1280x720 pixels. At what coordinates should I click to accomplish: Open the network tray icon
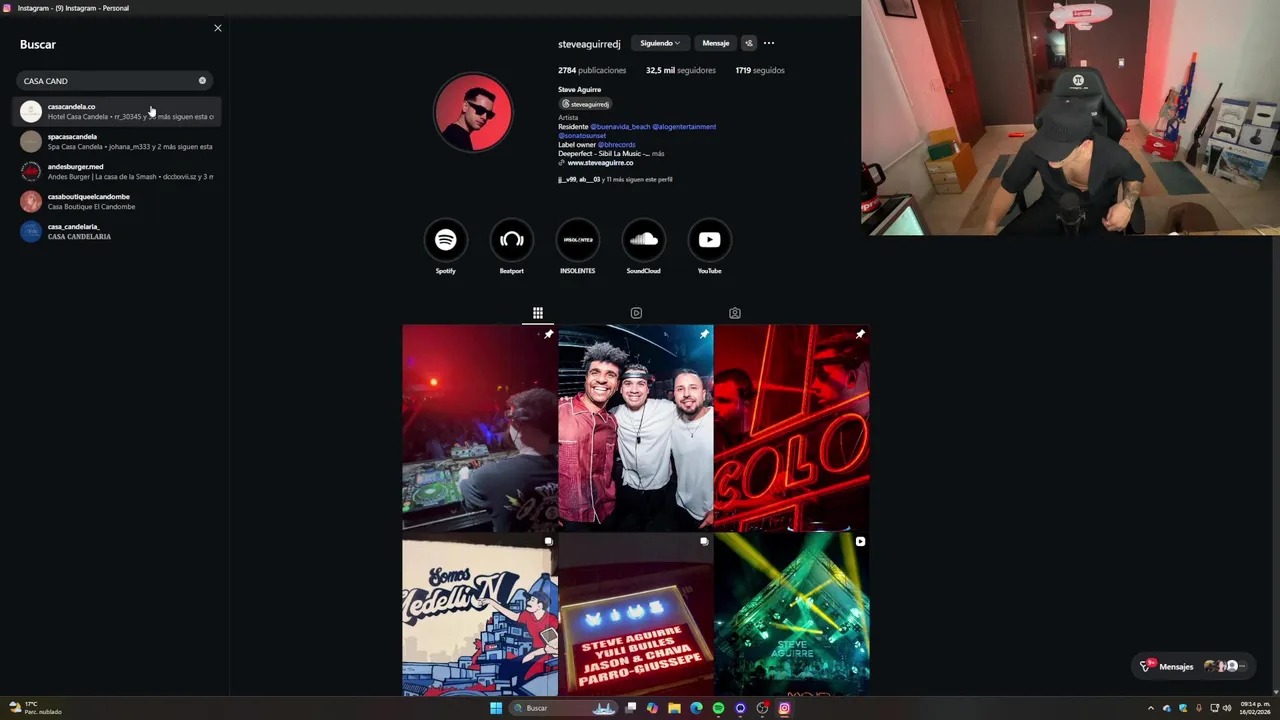click(1214, 708)
